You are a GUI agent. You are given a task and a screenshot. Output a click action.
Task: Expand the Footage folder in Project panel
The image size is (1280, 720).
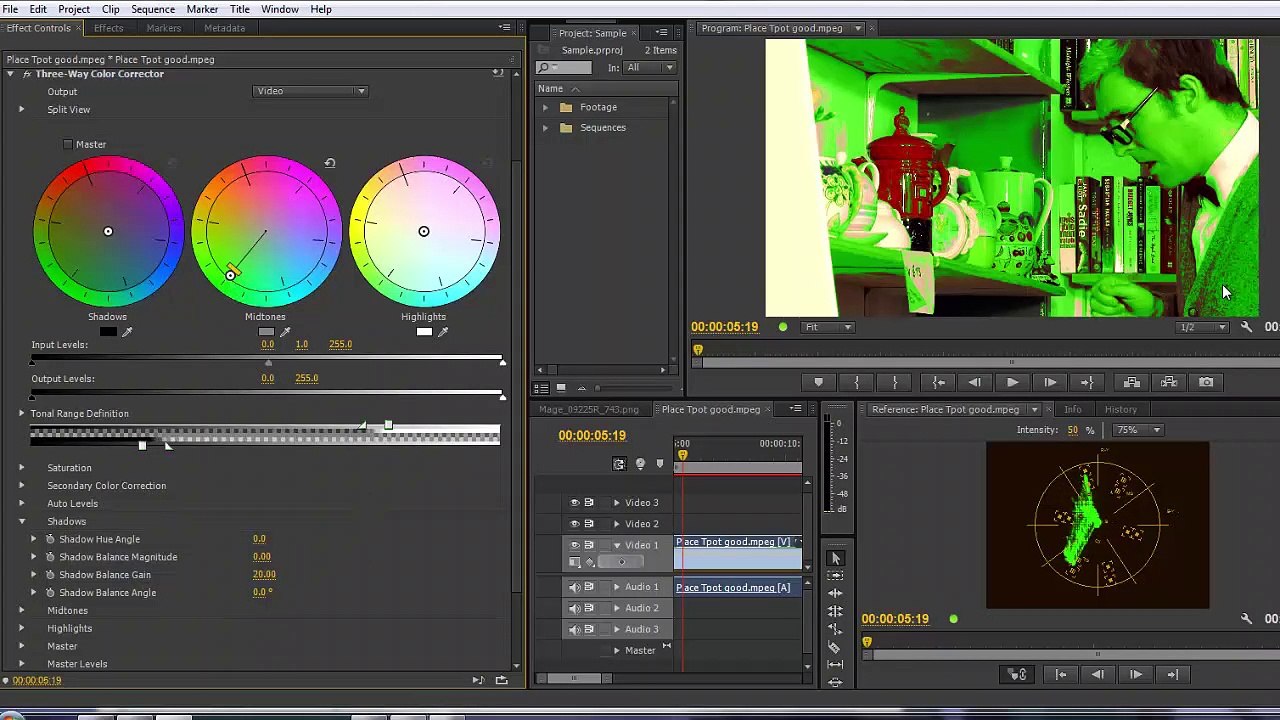545,107
